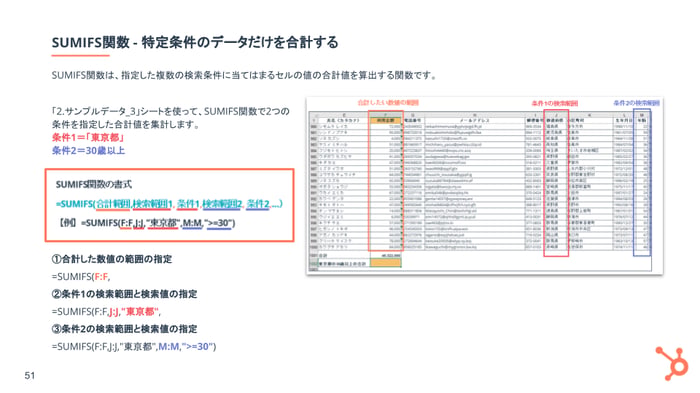Click the orange HubSpot sprocket logo
The image size is (700, 393).
[672, 363]
